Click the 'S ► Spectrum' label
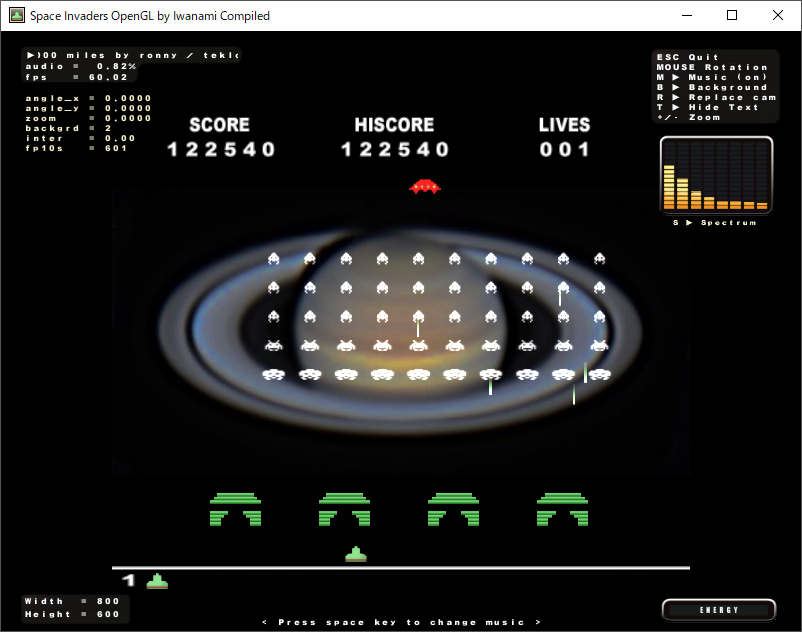 tap(715, 222)
